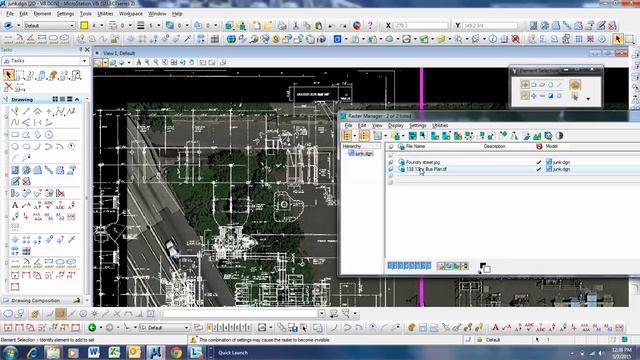
Task: Click the Print icon in the main toolbar
Action: (x=282, y=26)
